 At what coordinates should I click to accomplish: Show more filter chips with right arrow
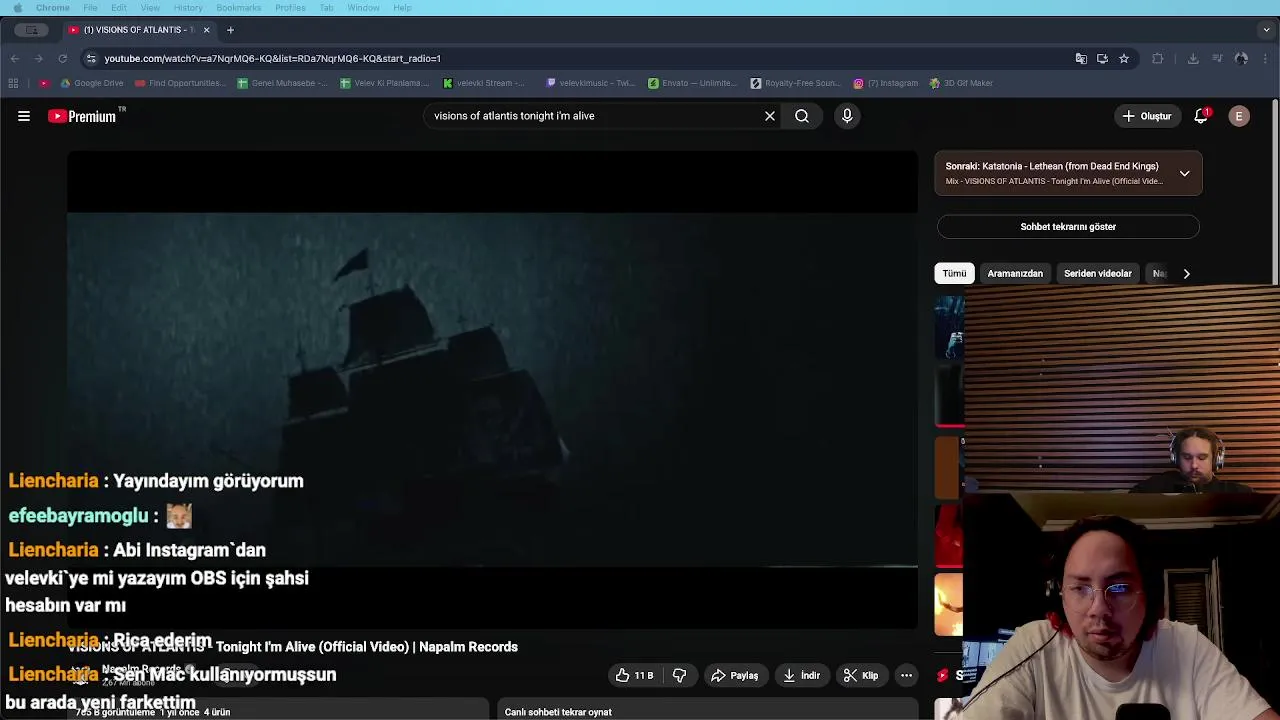1186,273
